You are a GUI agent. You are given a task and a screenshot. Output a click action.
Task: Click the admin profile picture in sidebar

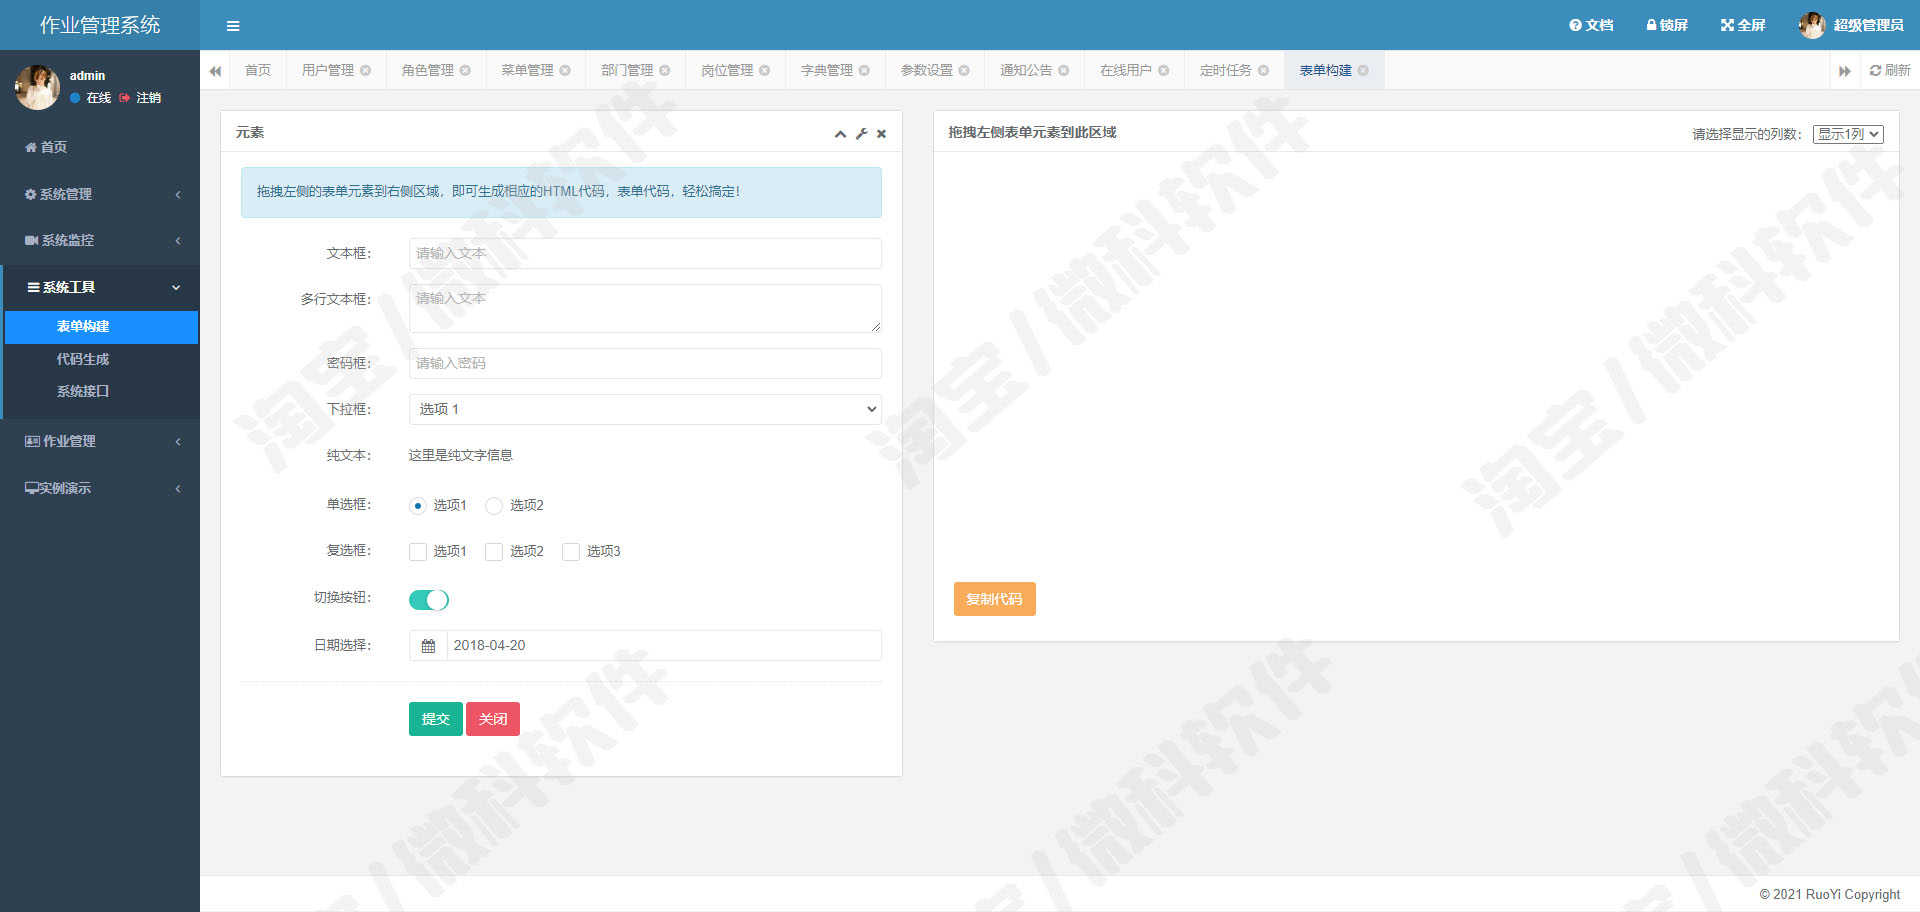point(37,87)
